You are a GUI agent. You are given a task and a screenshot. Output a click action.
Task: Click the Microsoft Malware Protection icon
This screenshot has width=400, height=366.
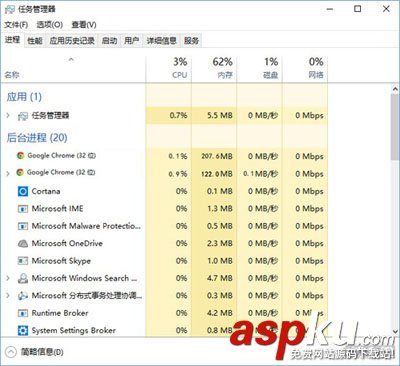click(23, 226)
